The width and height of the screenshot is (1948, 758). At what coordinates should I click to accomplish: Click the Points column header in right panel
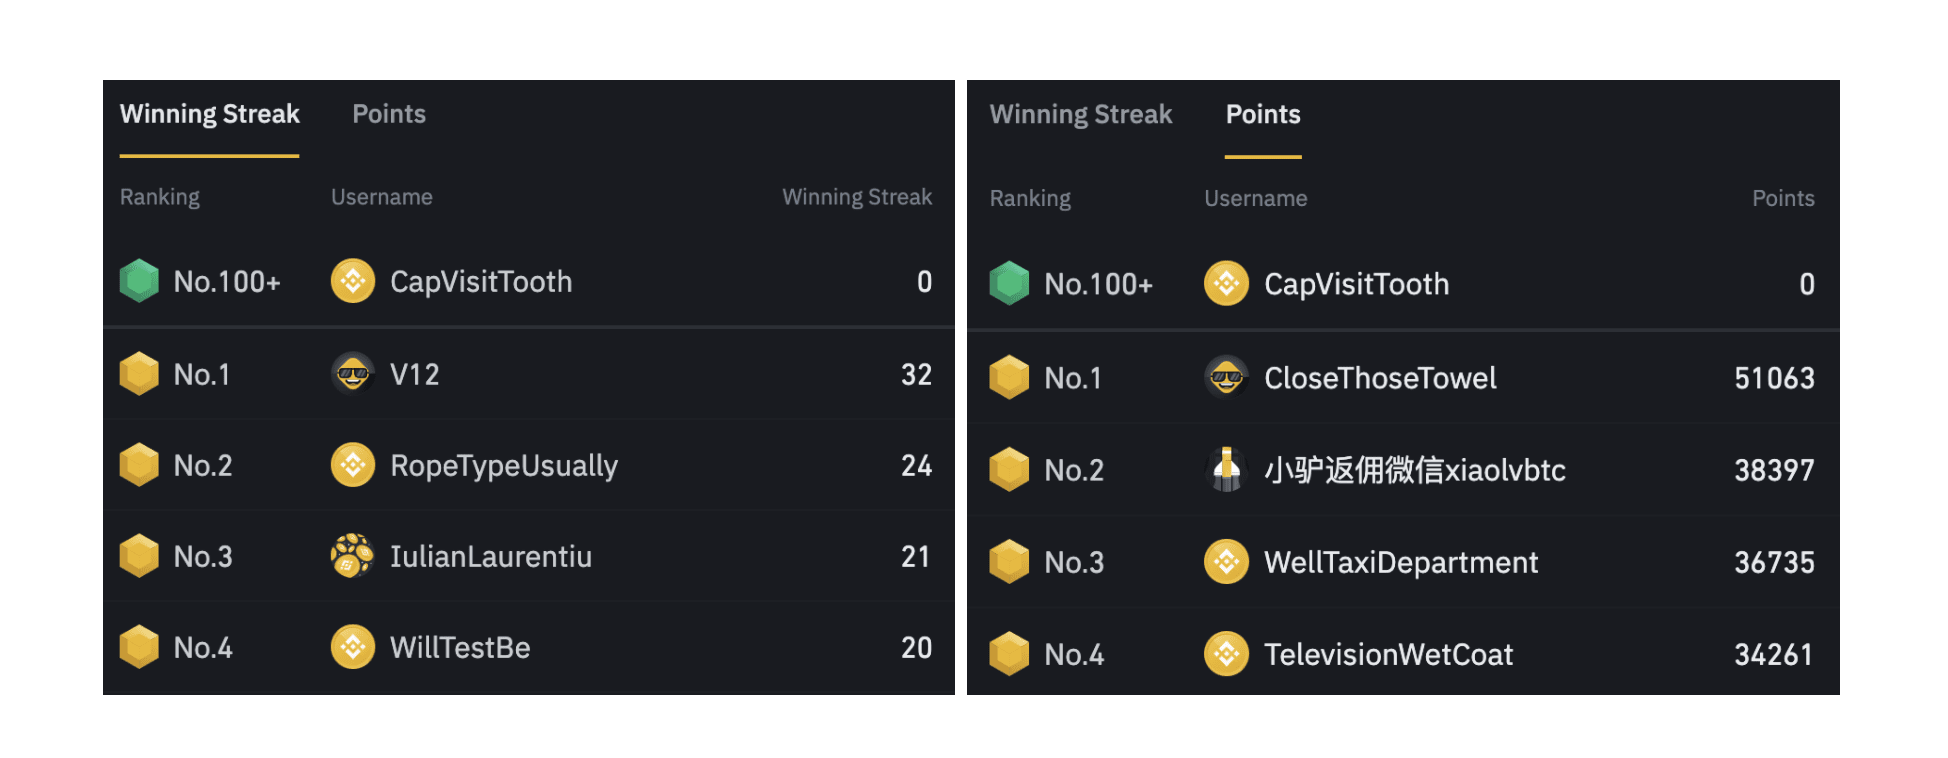coord(1783,198)
